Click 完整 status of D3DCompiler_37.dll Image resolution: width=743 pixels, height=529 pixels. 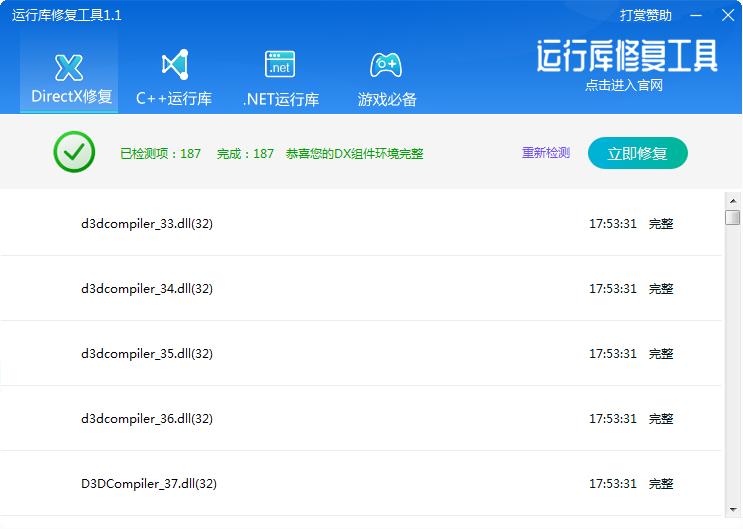[661, 483]
